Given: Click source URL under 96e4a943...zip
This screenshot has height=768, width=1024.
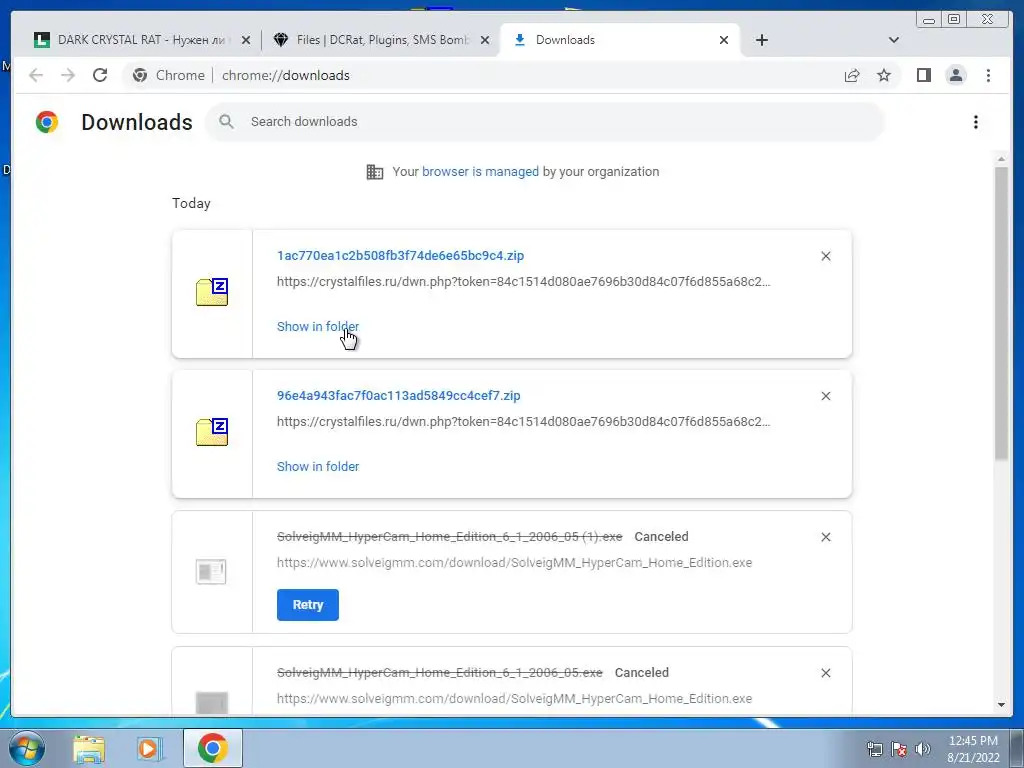Looking at the screenshot, I should click(524, 421).
